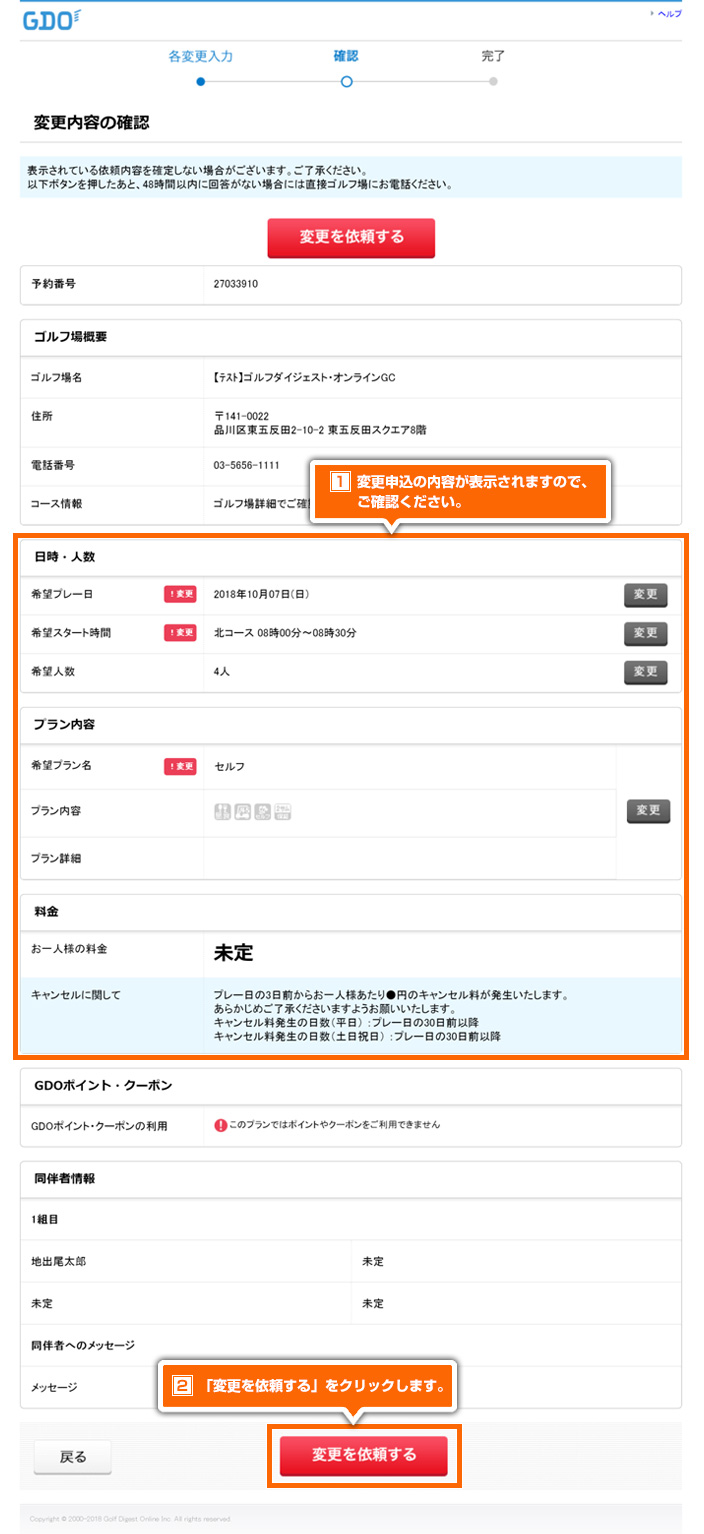
Task: Click the top 変更を依頼する button
Action: click(x=351, y=238)
